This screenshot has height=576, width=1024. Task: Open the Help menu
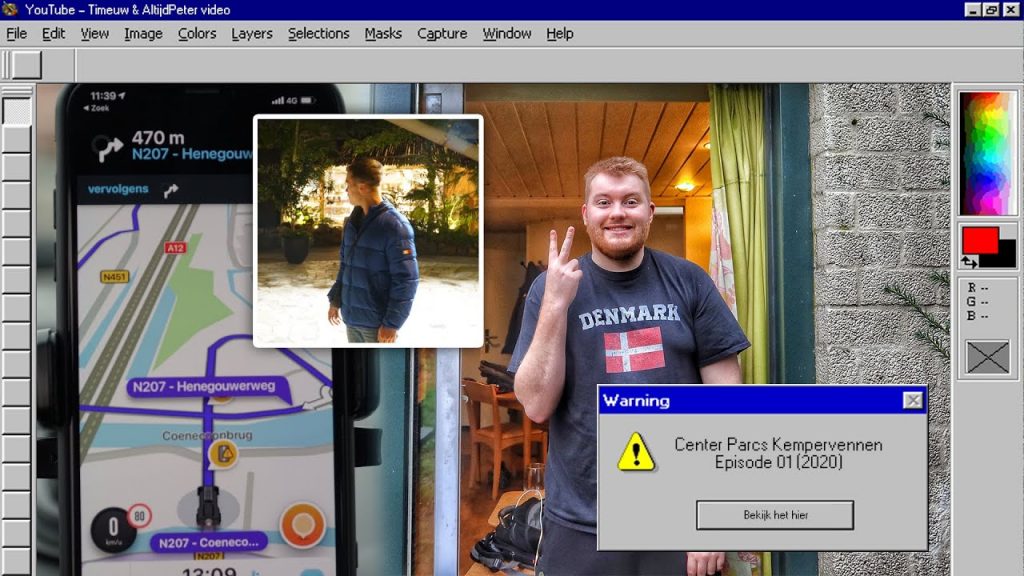[x=560, y=34]
